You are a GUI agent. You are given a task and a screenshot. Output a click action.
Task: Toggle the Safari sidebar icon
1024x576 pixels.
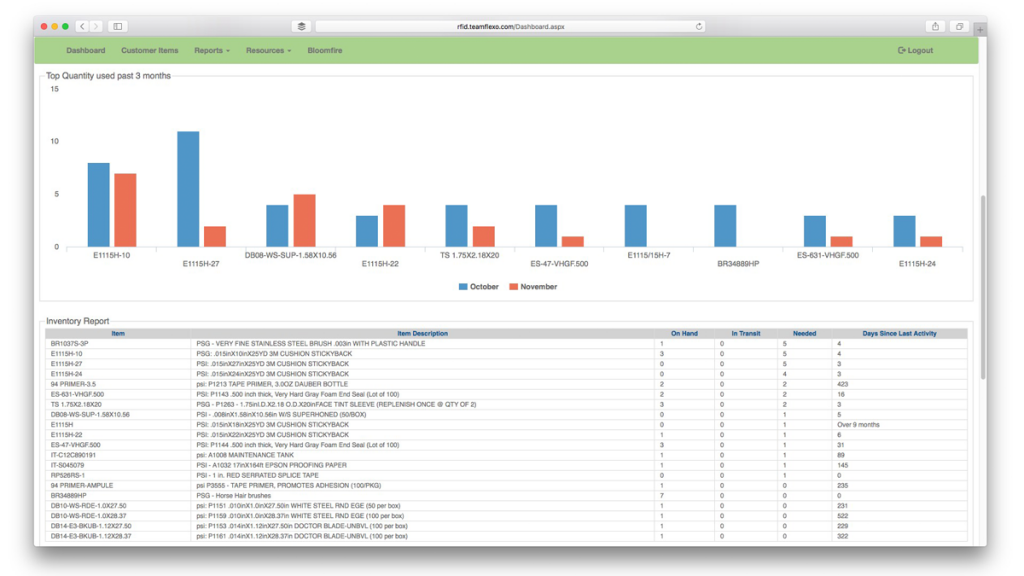[118, 26]
